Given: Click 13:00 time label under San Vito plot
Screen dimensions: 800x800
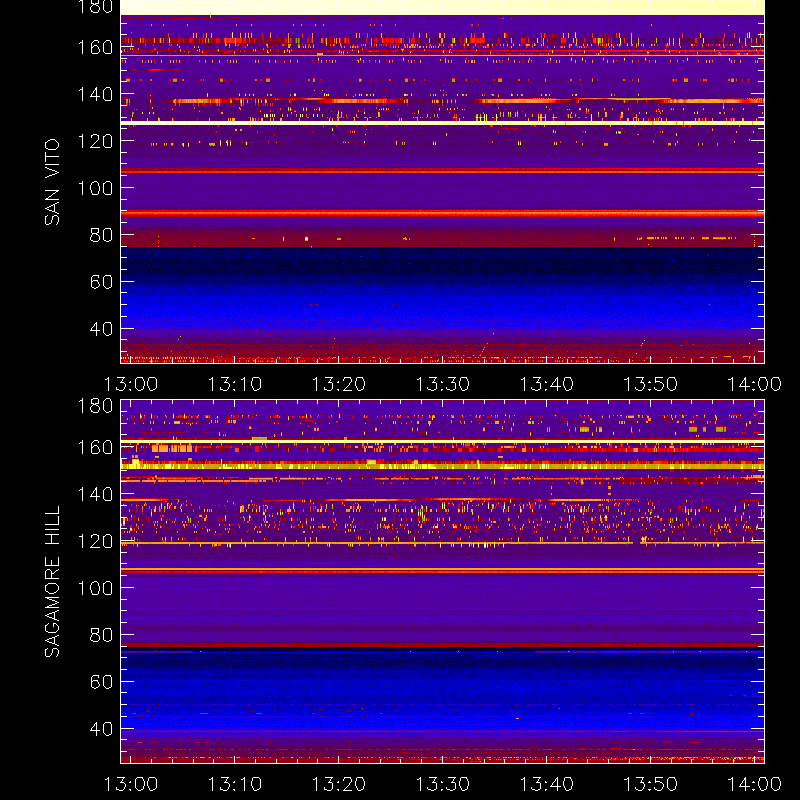Looking at the screenshot, I should tap(131, 384).
